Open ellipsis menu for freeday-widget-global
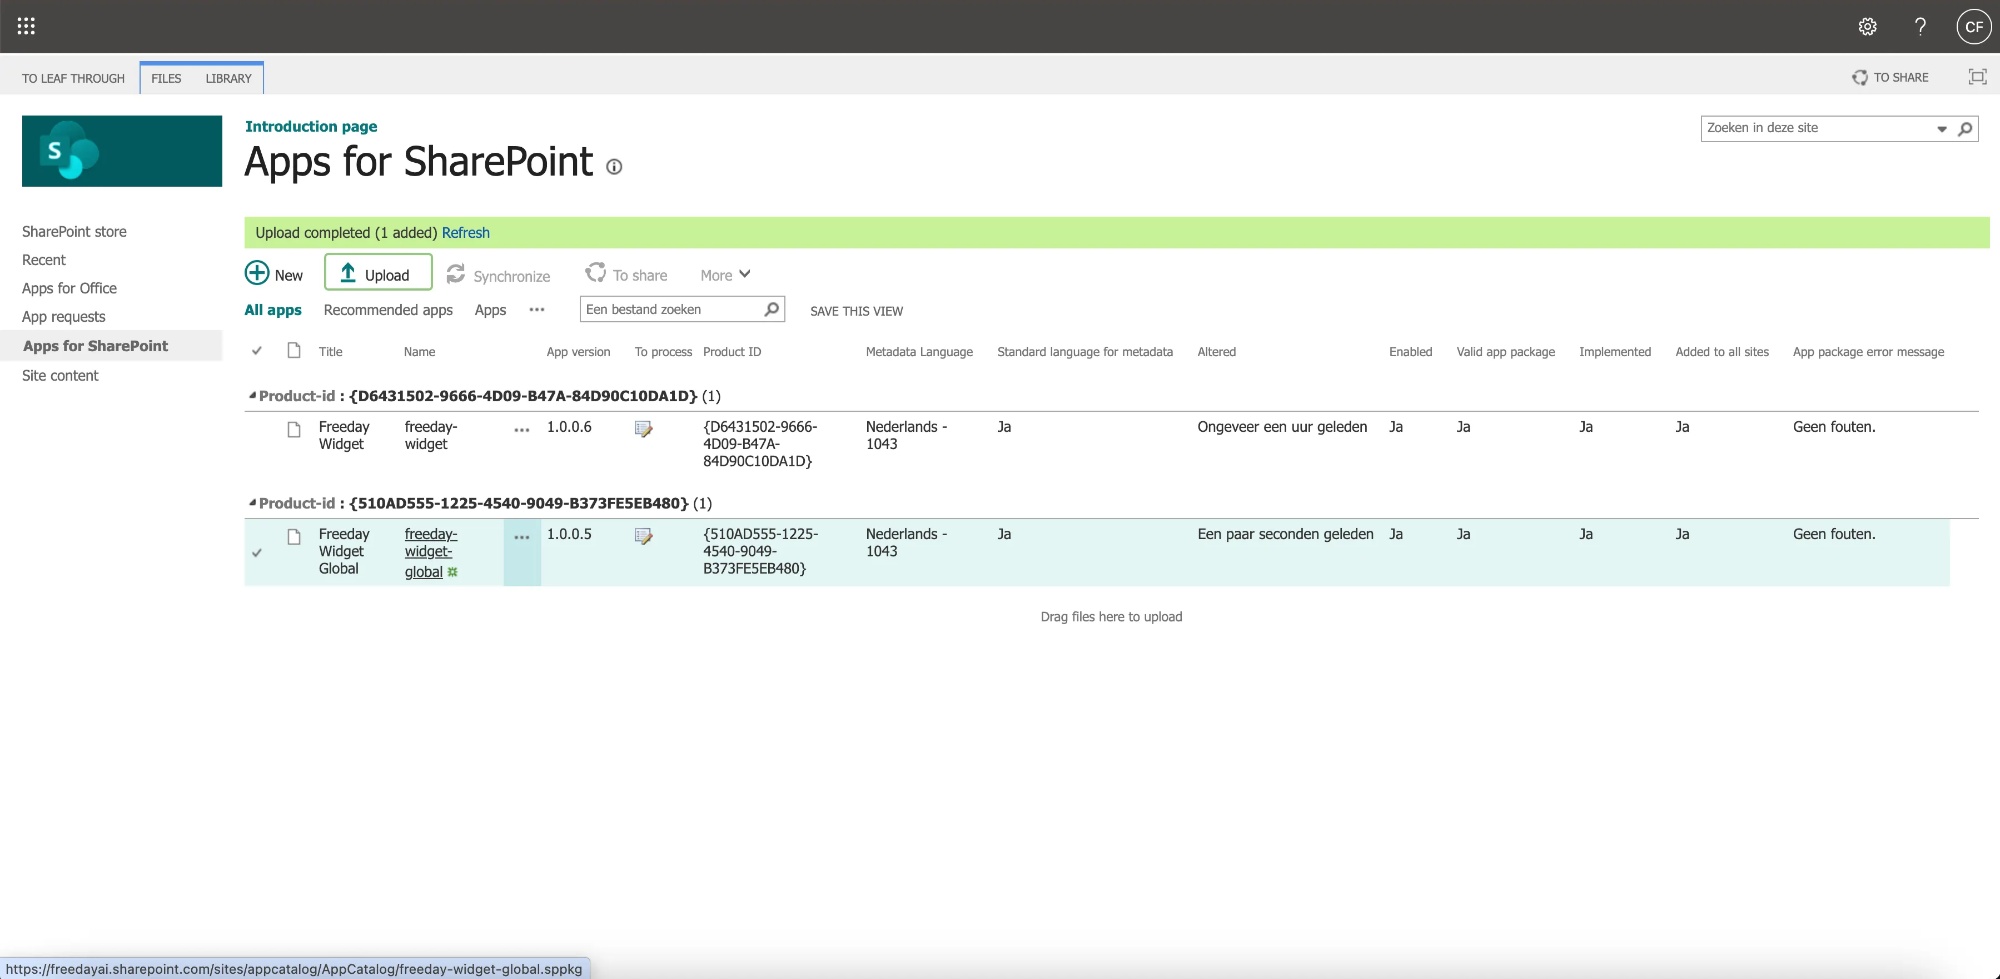The image size is (2000, 979). click(x=522, y=537)
